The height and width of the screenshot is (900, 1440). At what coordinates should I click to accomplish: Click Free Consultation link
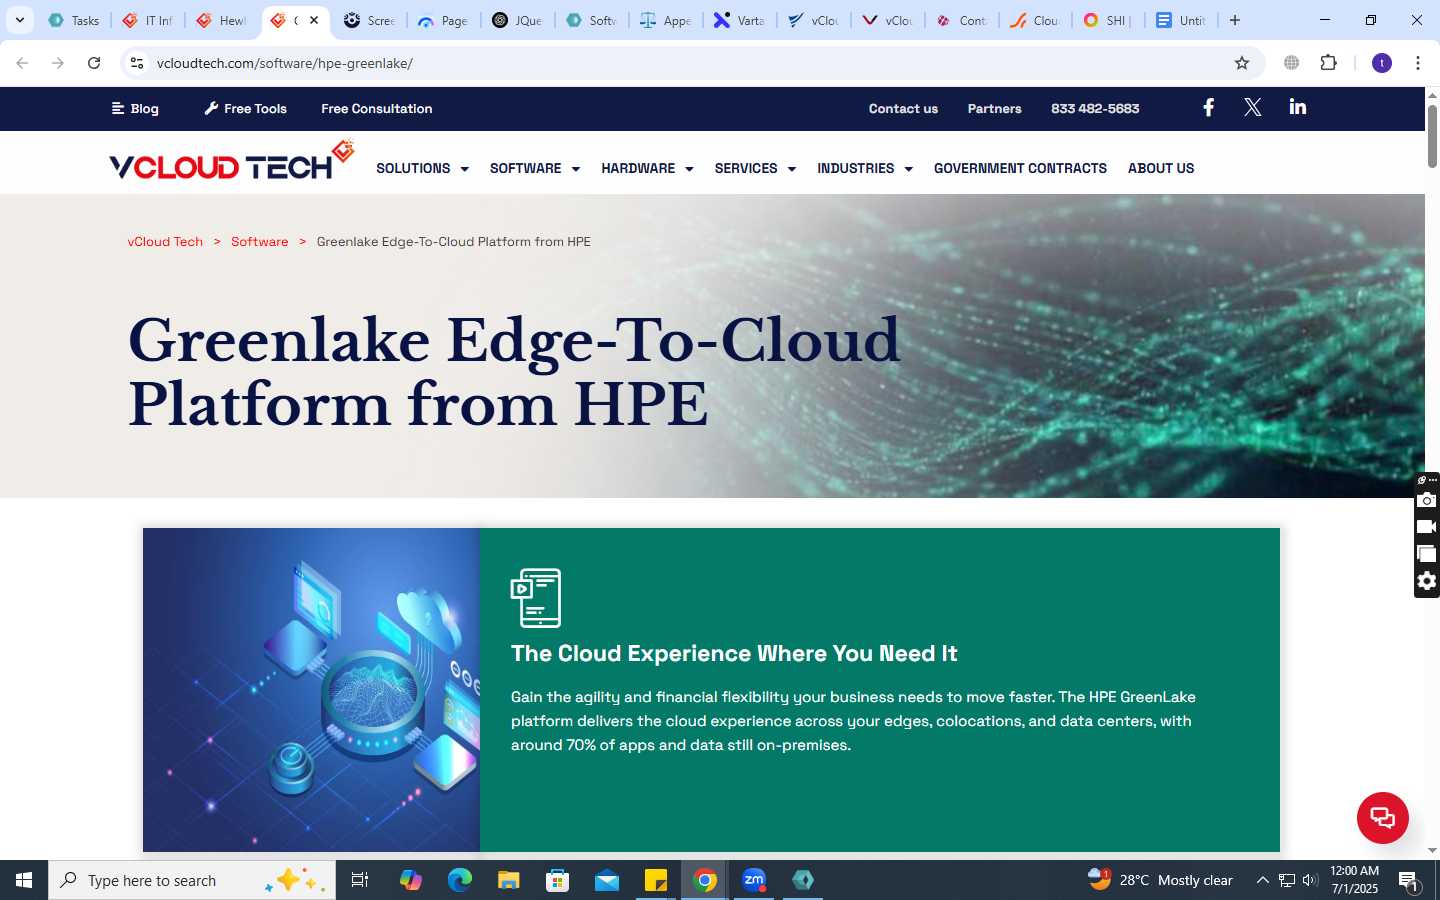point(377,108)
